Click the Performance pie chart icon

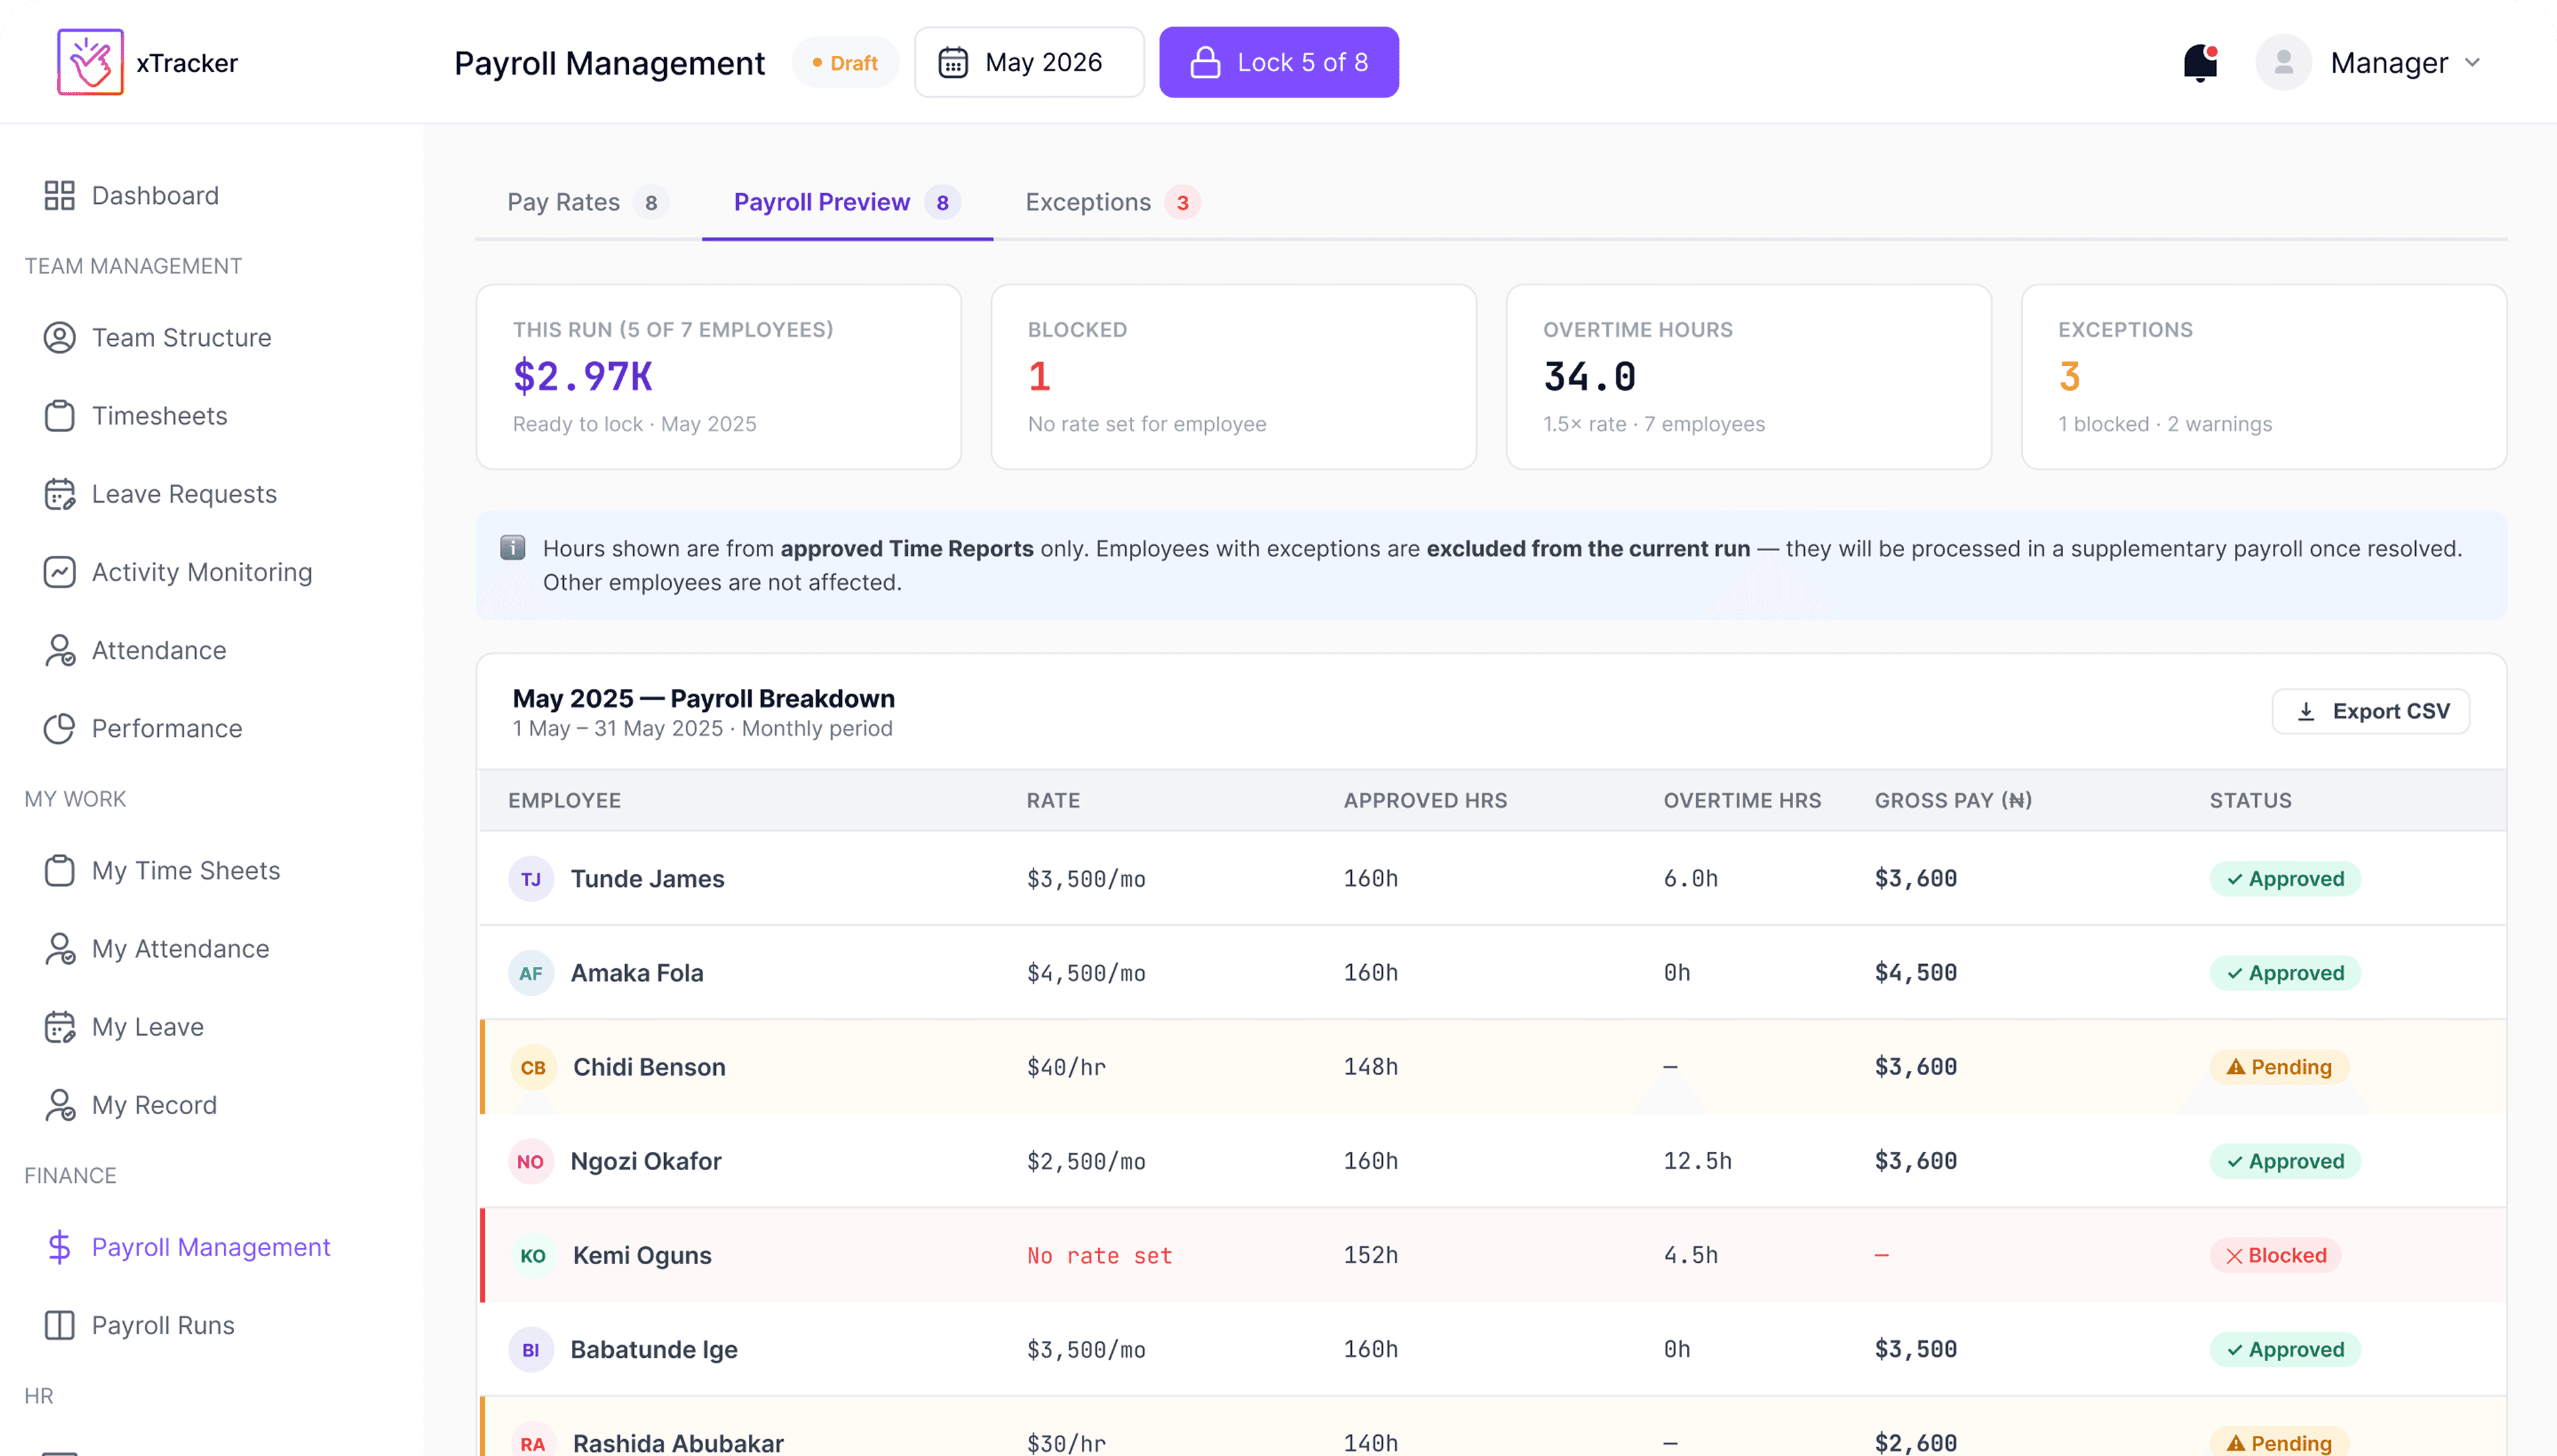point(59,728)
